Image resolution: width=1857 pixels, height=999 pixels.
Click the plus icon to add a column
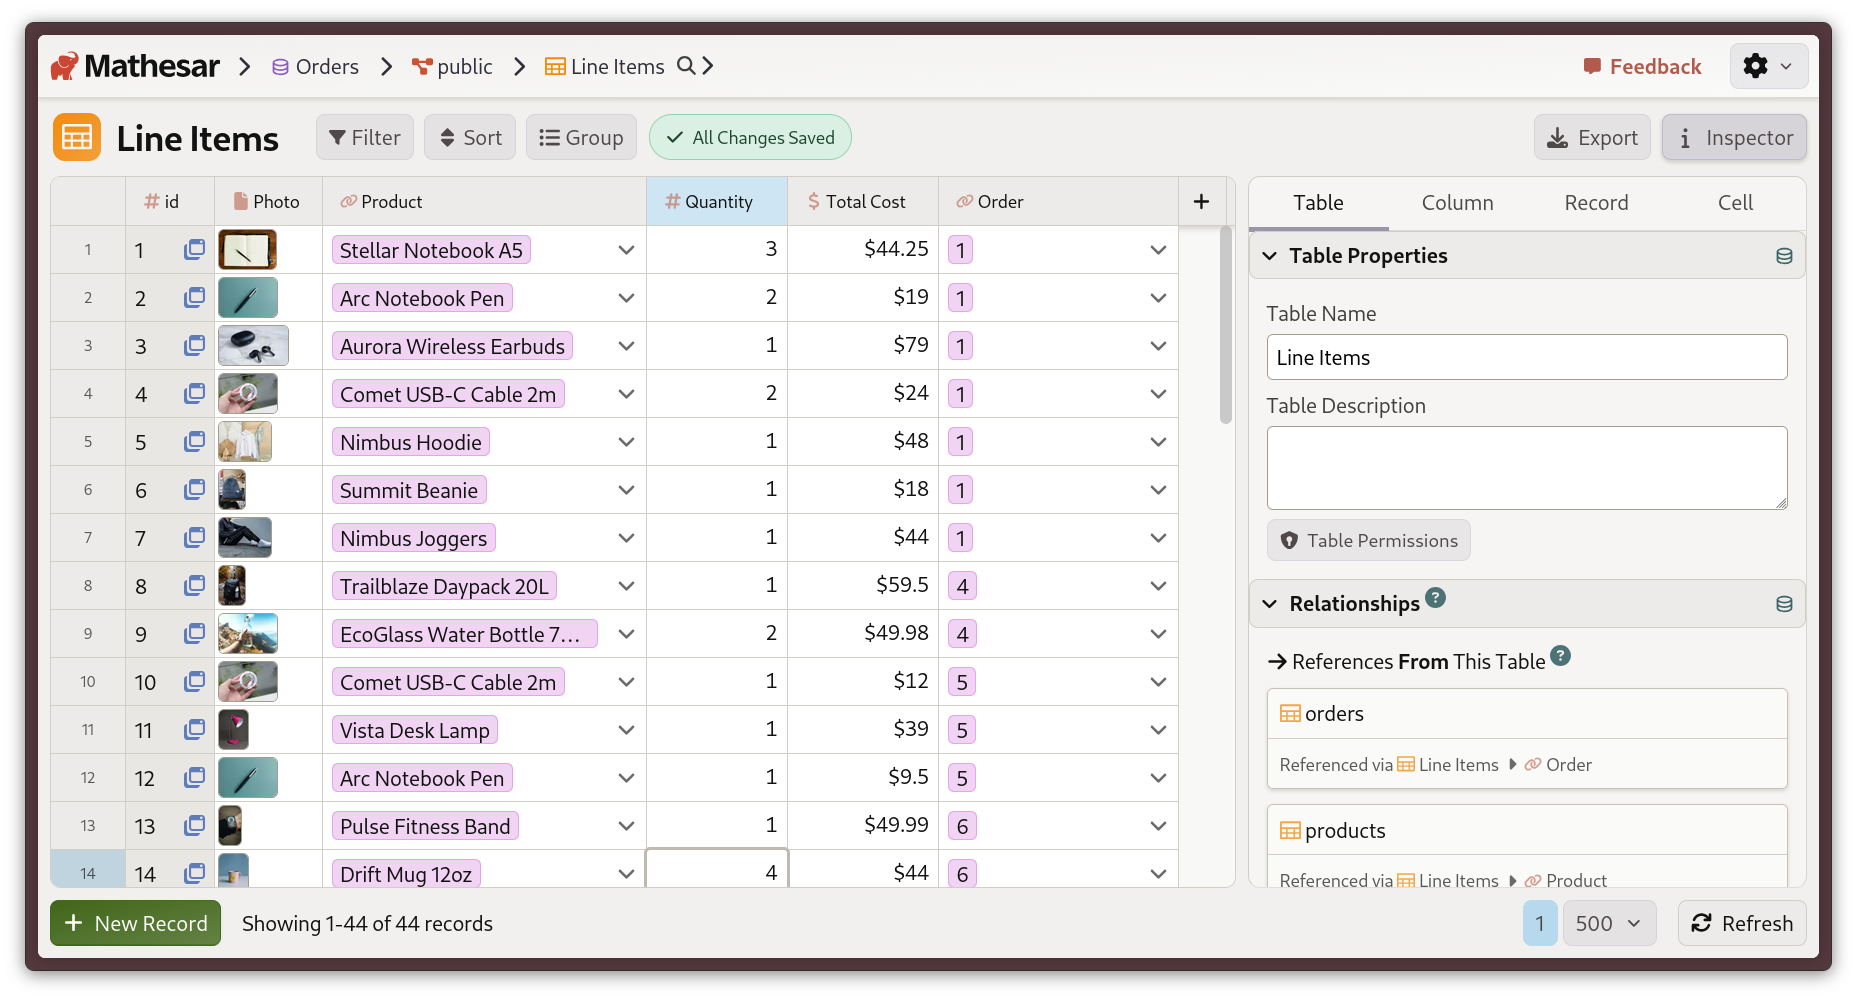[1201, 202]
